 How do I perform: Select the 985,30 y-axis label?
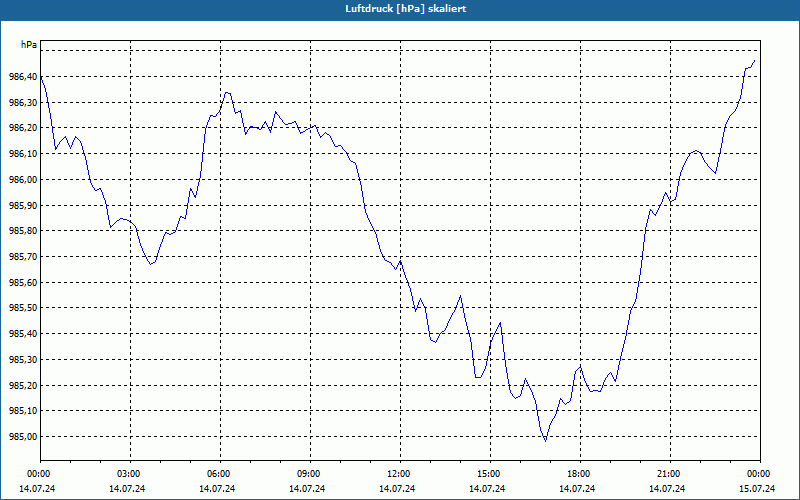(x=23, y=359)
